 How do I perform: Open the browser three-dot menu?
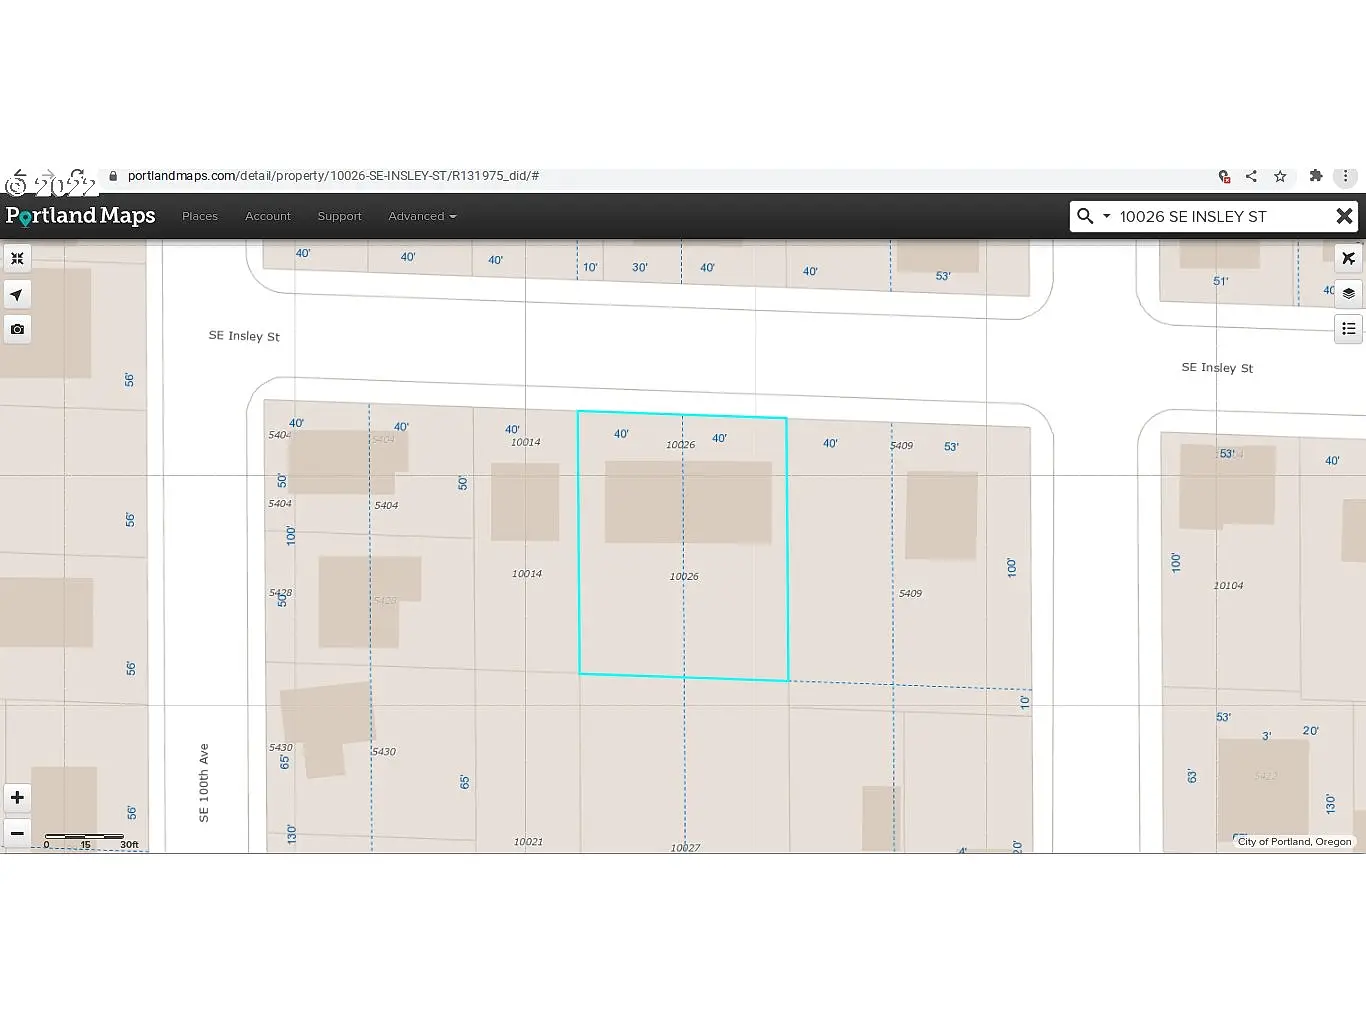point(1345,176)
